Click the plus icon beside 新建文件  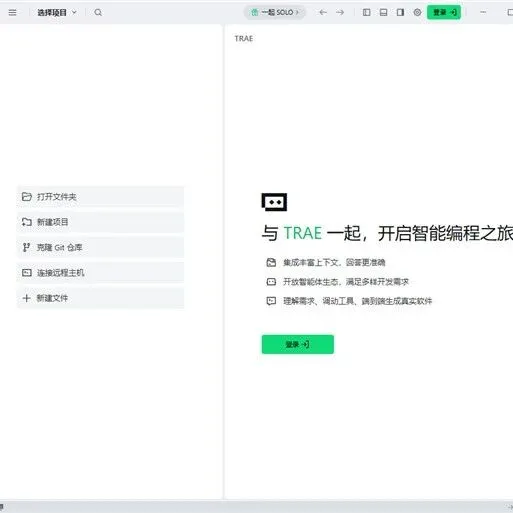26,298
